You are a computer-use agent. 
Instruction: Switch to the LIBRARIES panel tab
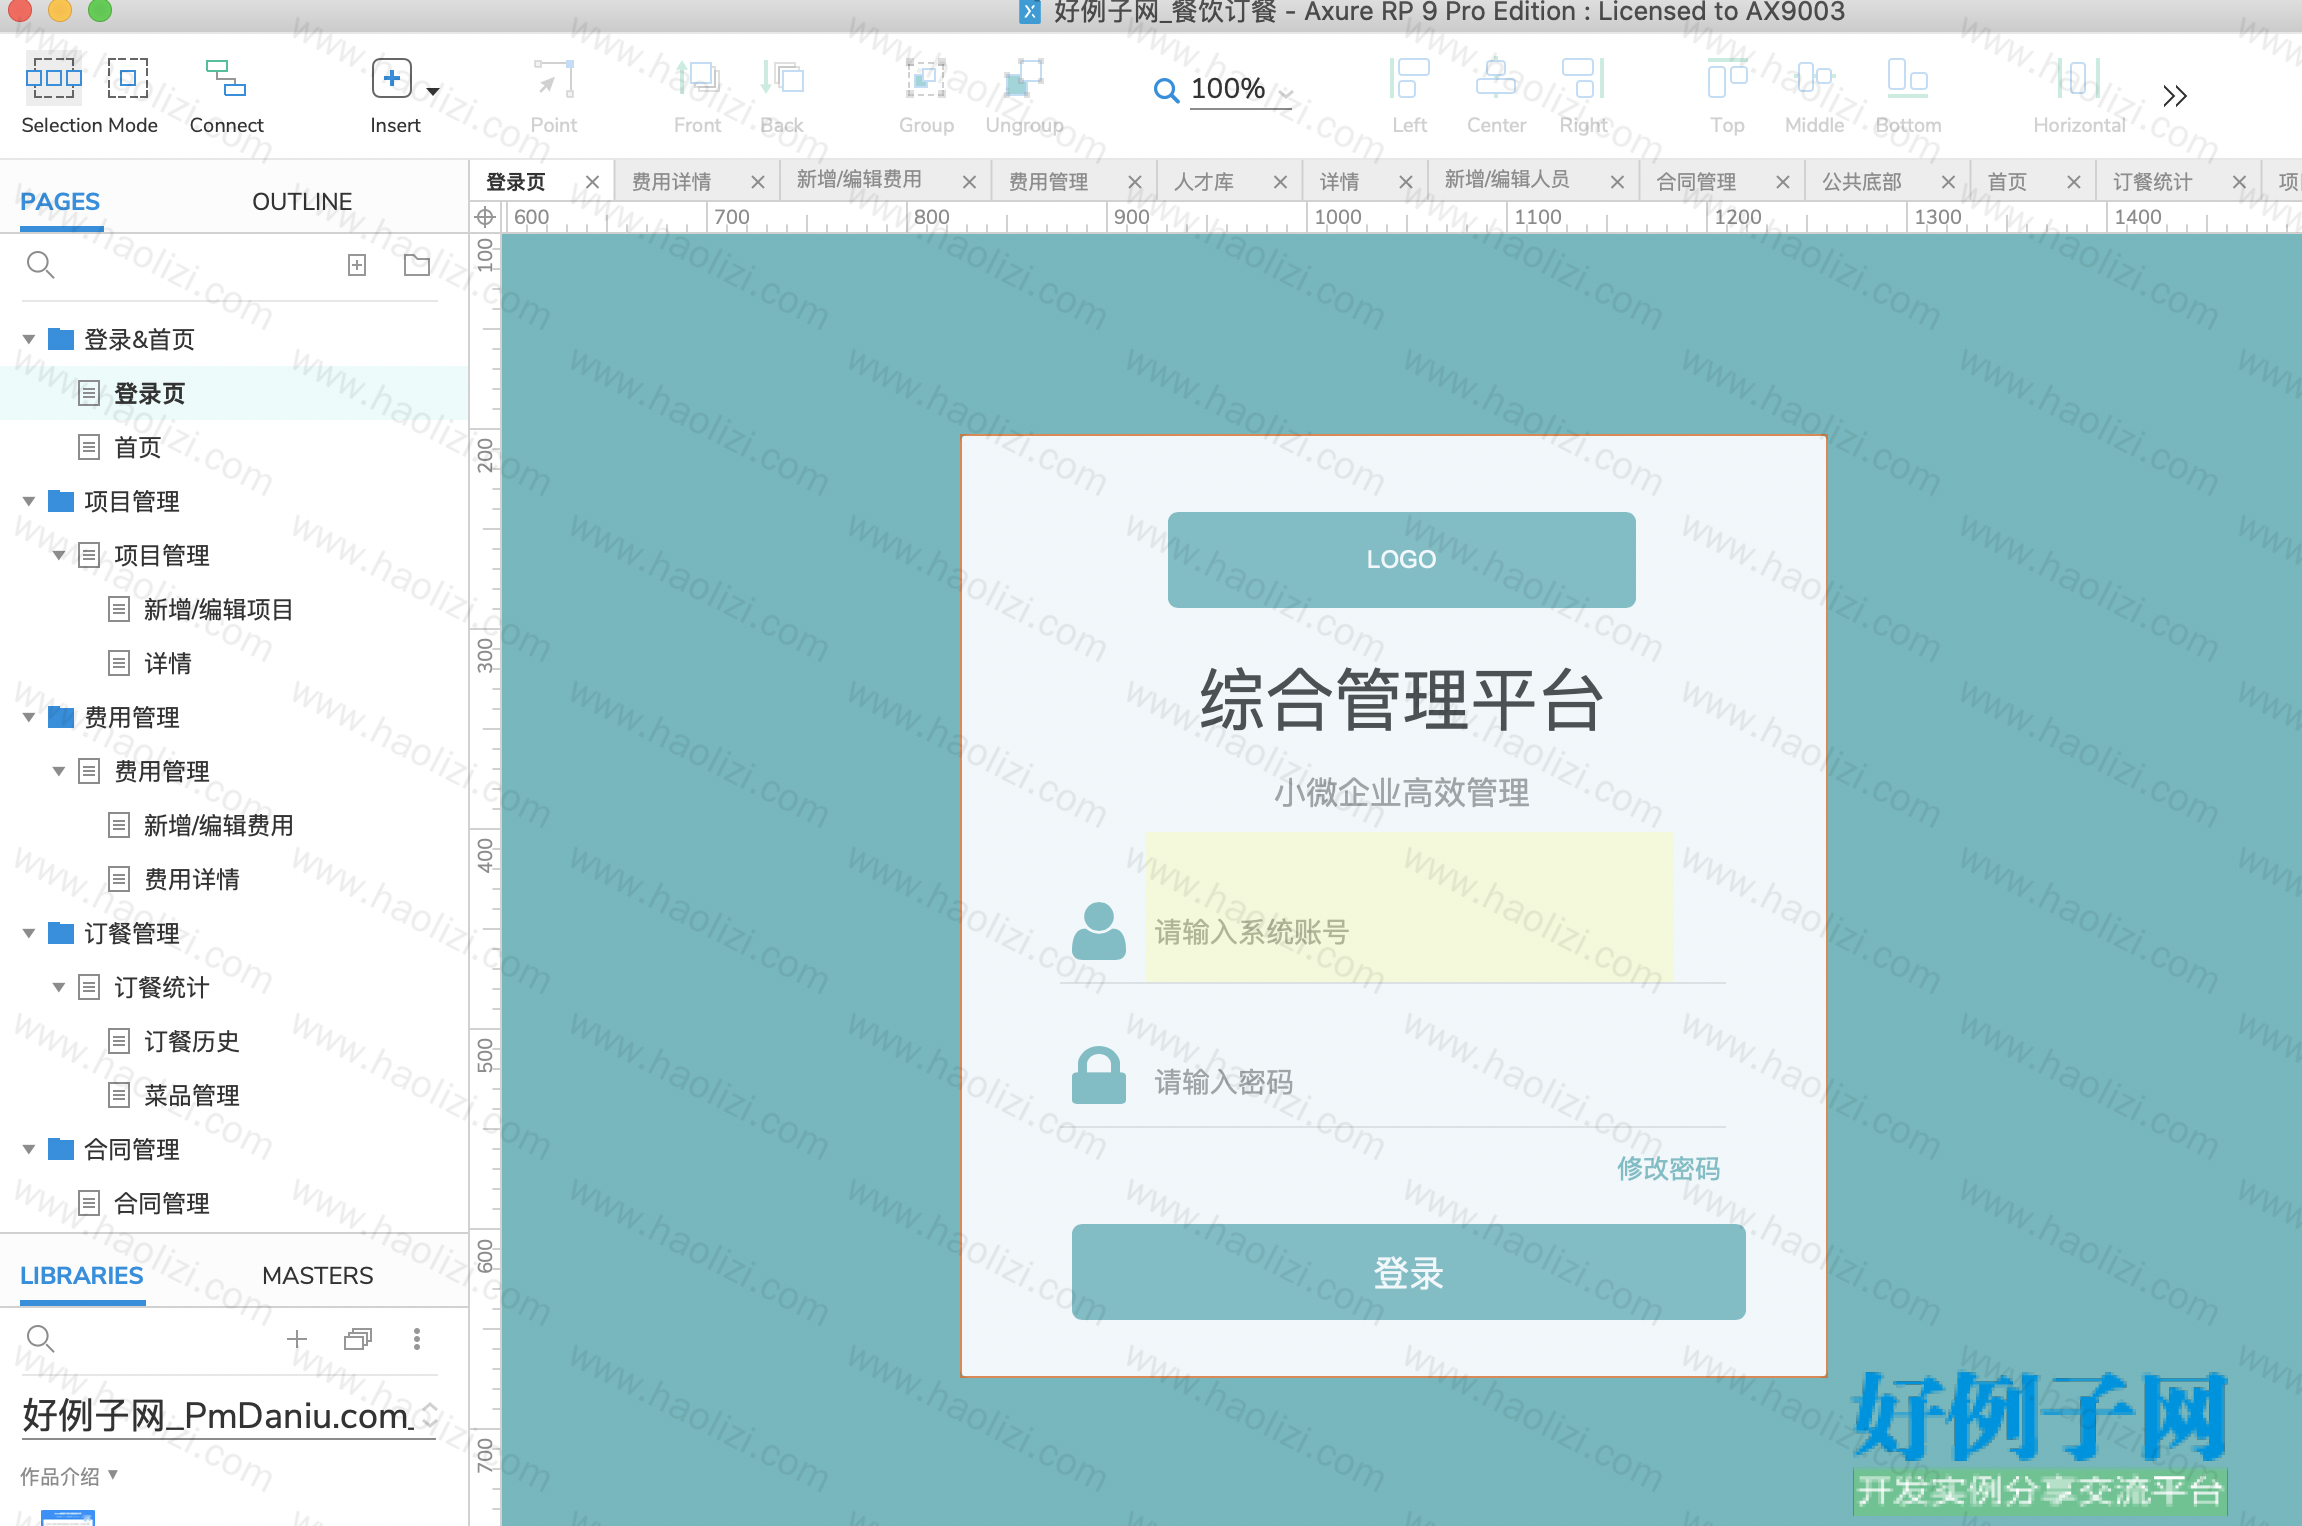pos(81,1275)
